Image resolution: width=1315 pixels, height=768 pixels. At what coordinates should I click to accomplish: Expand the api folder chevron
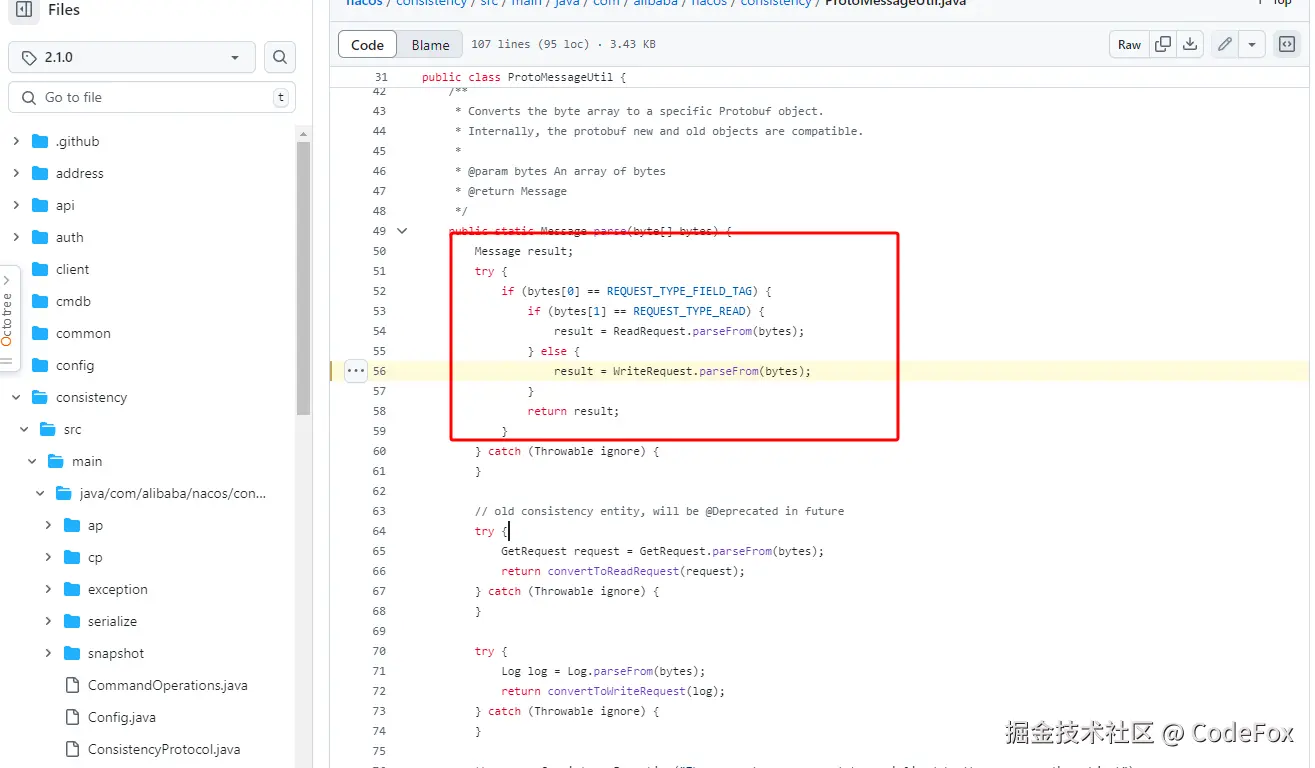point(16,205)
